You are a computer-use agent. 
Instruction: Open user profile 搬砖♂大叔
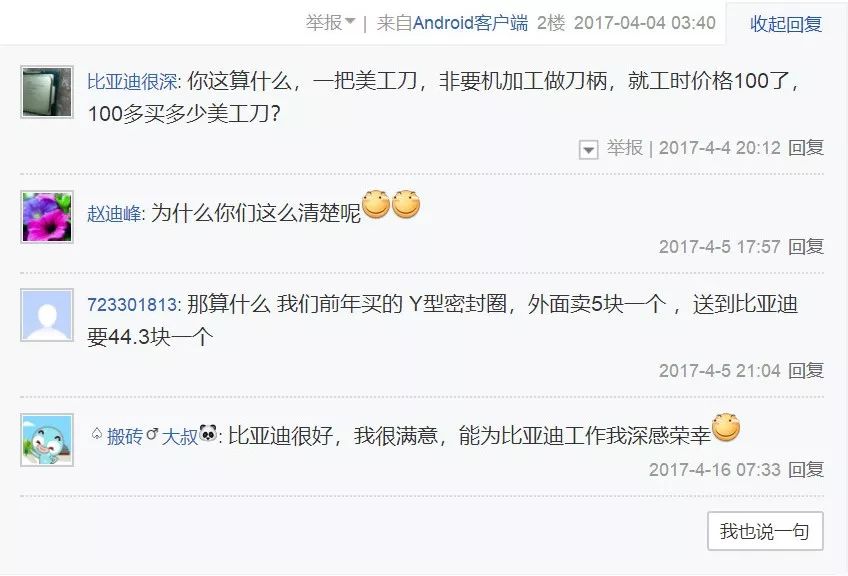point(153,436)
